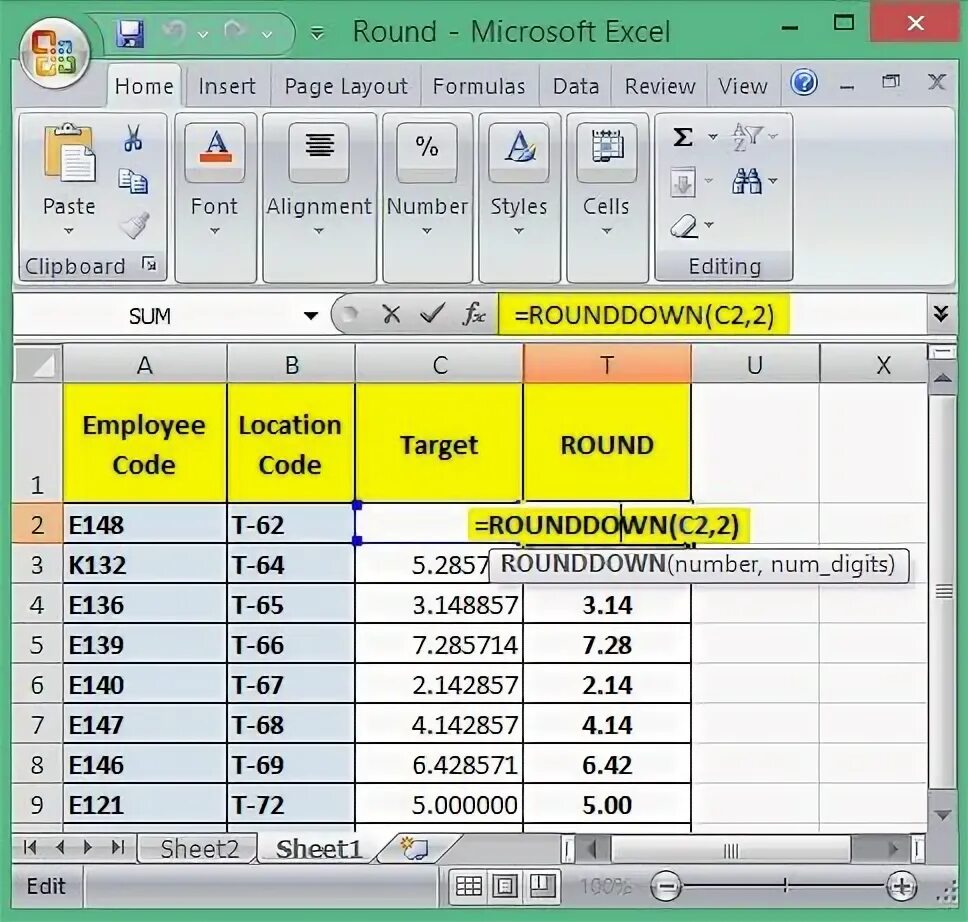The image size is (968, 922).
Task: Open the Styles group
Action: (x=519, y=198)
